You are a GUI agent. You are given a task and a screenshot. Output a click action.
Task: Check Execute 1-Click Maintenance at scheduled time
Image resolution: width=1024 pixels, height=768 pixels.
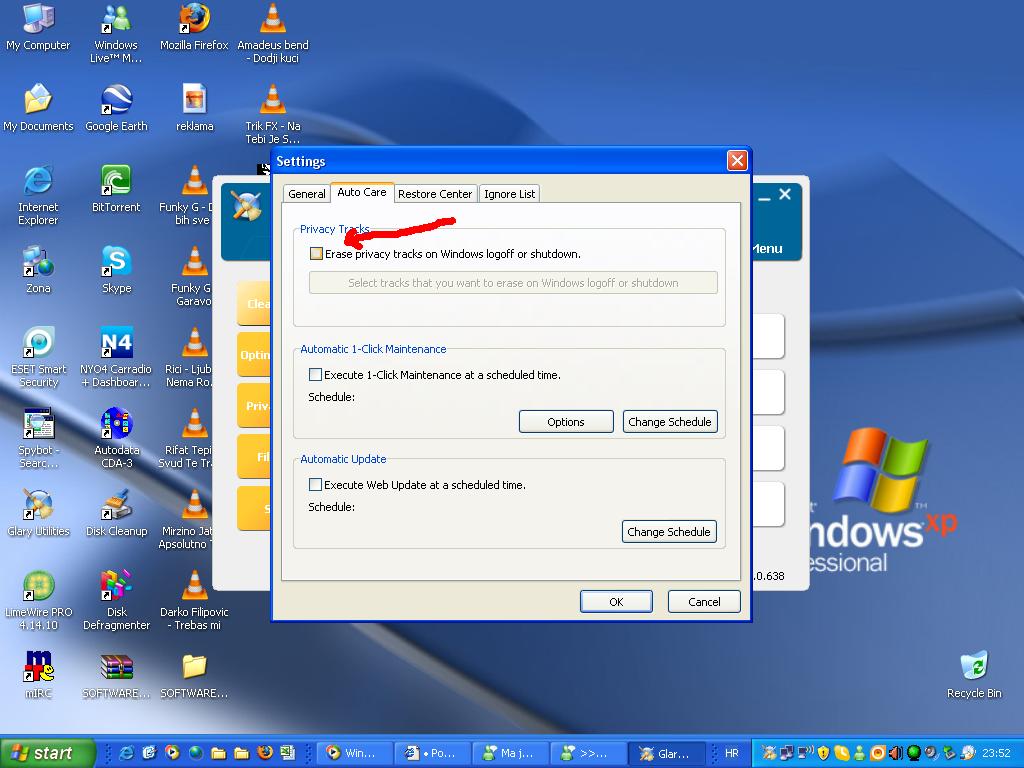[x=316, y=375]
